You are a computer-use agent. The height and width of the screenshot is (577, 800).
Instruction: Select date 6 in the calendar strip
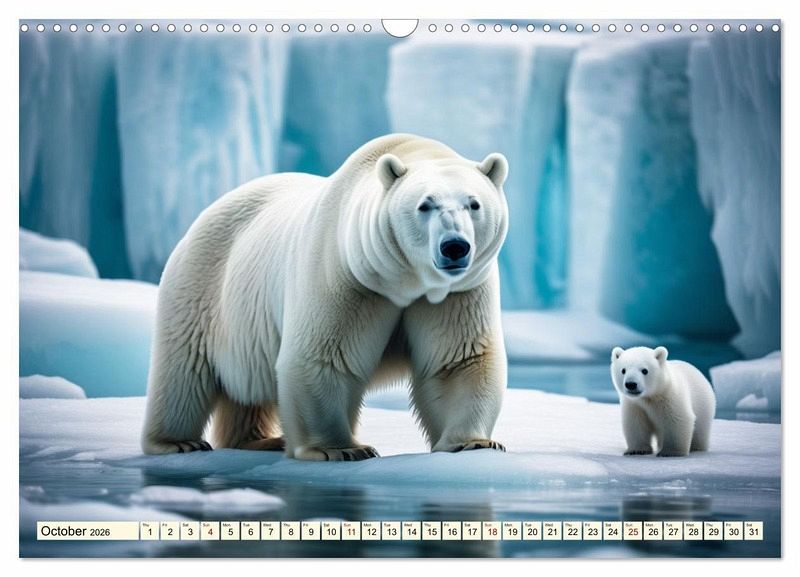point(250,531)
